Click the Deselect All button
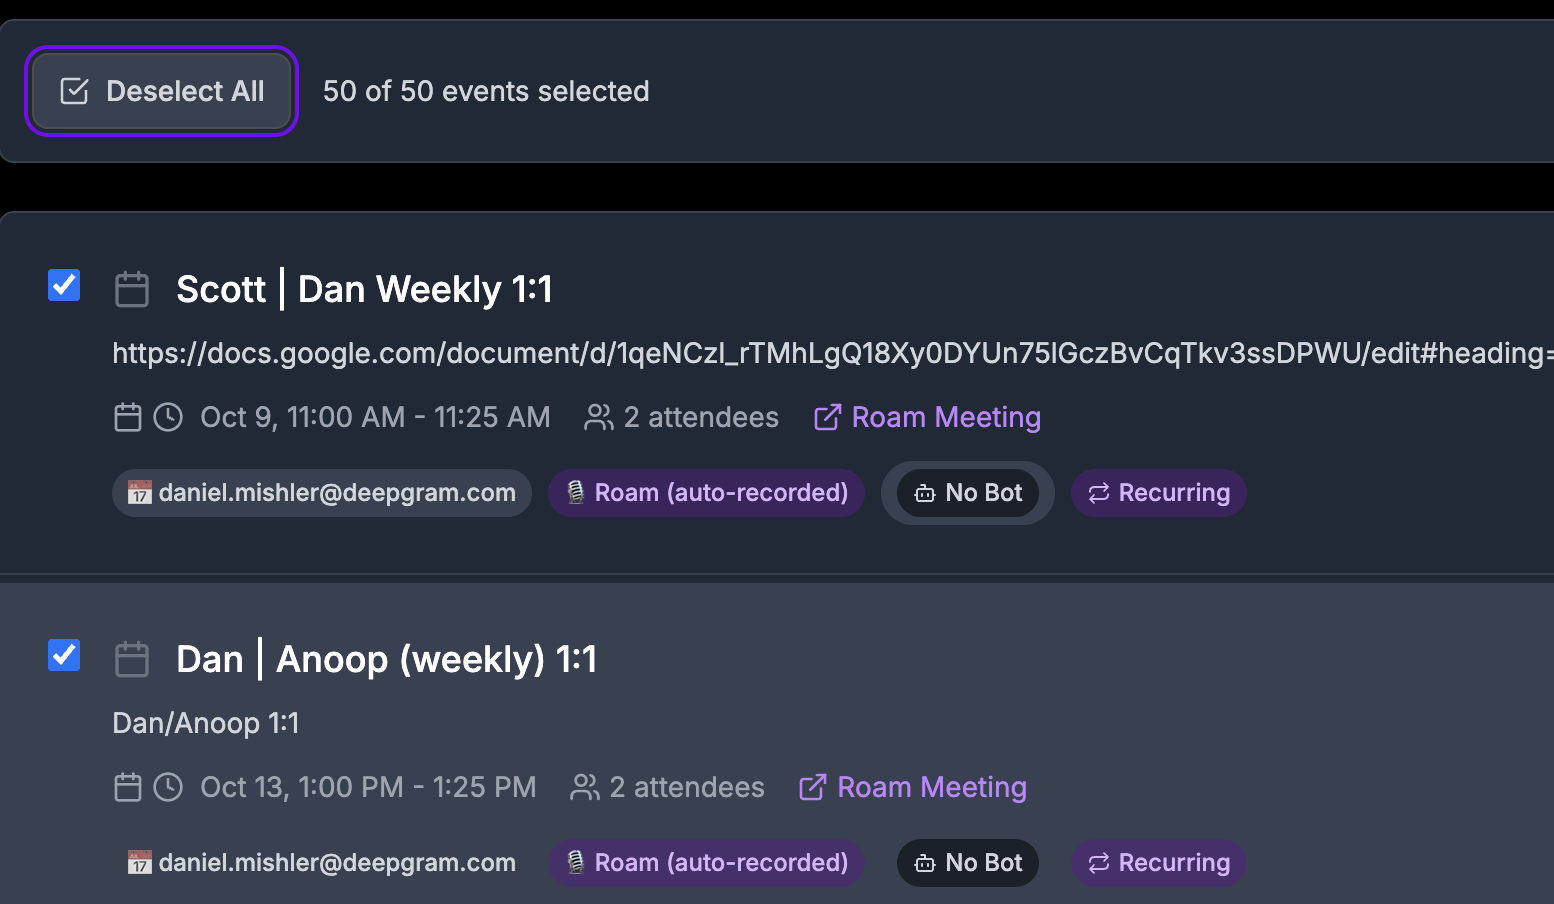Viewport: 1554px width, 904px height. [161, 91]
